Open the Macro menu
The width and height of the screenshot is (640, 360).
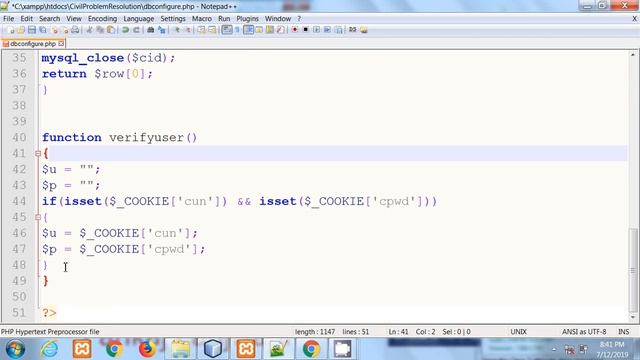pos(202,19)
